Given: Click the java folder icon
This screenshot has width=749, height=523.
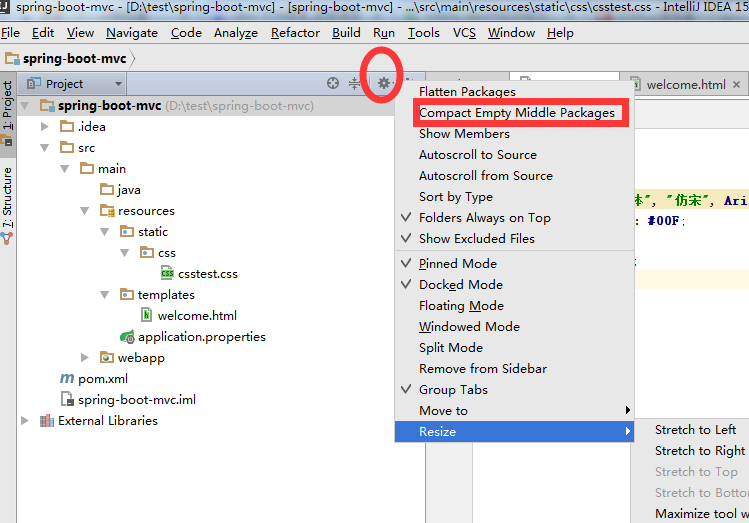Looking at the screenshot, I should (107, 190).
